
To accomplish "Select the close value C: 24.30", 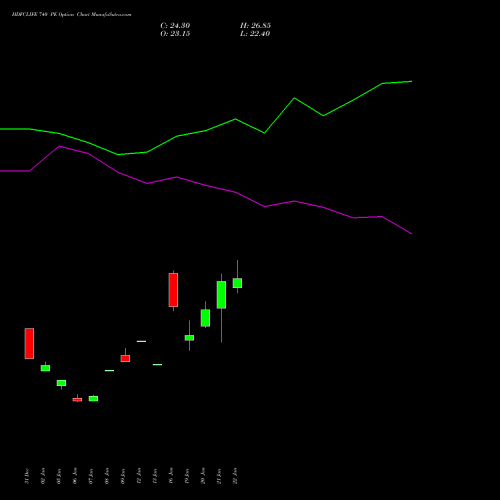I will (175, 26).
